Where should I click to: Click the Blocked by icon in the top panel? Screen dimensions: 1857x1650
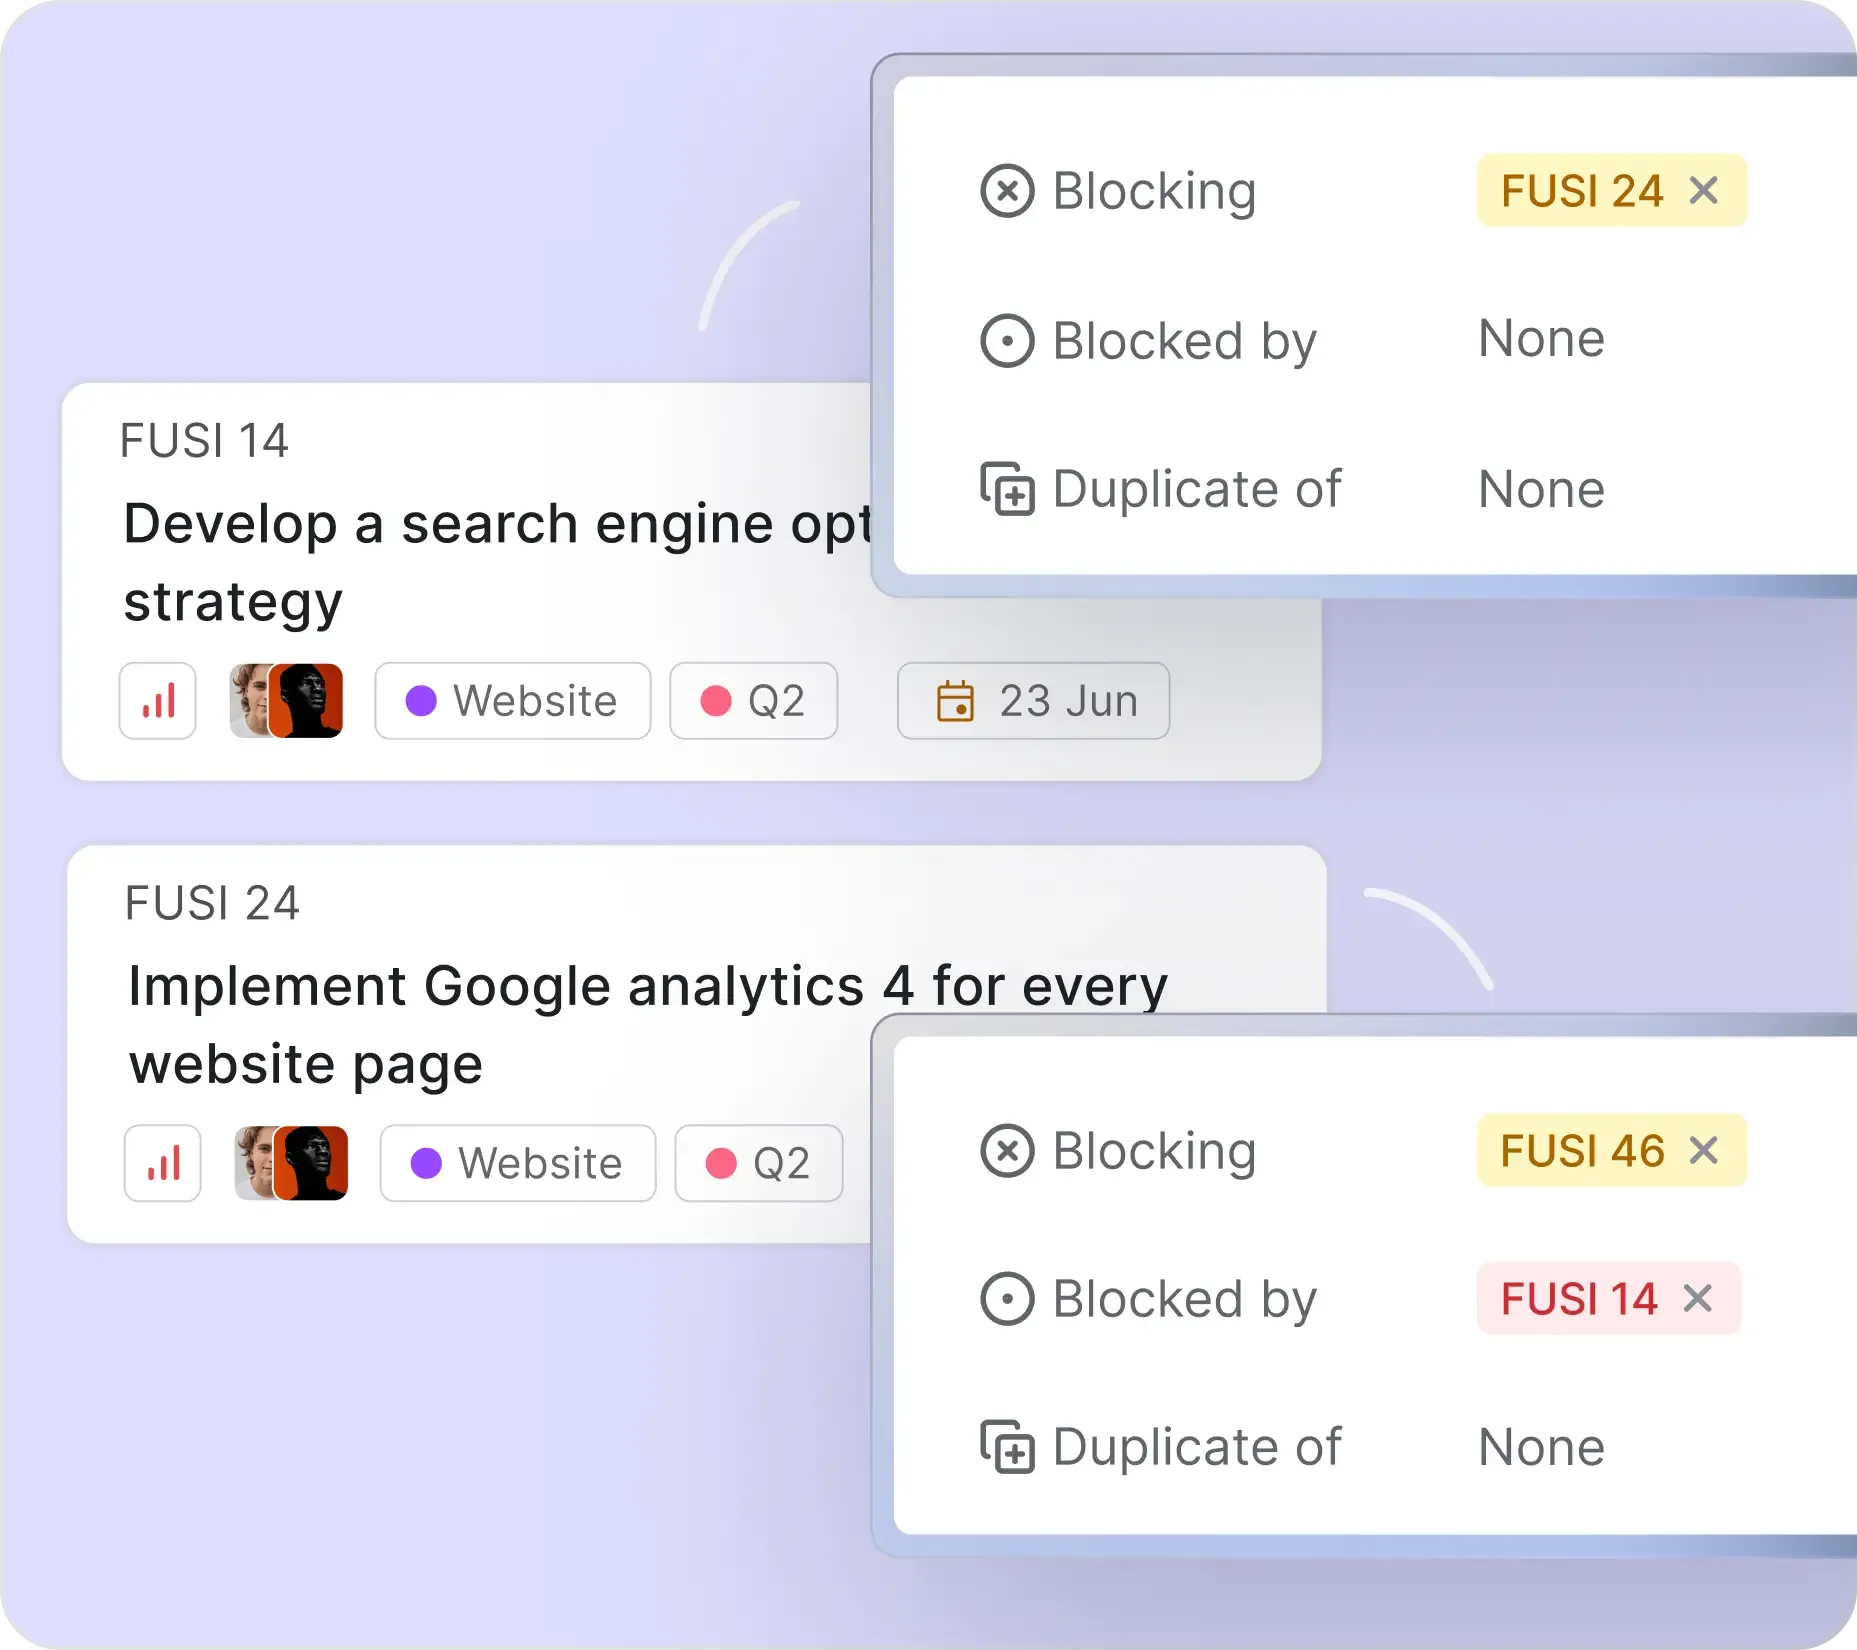1007,341
